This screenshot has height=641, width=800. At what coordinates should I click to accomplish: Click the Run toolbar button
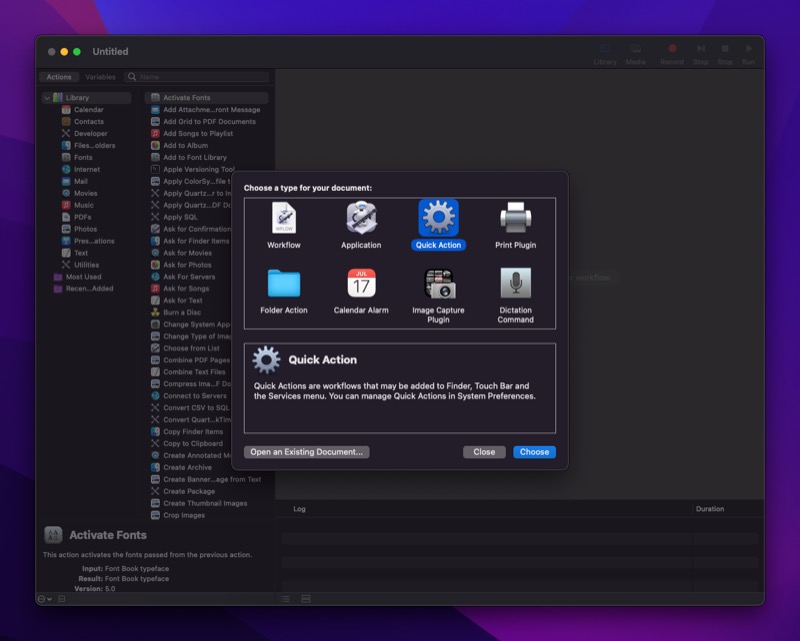point(748,54)
